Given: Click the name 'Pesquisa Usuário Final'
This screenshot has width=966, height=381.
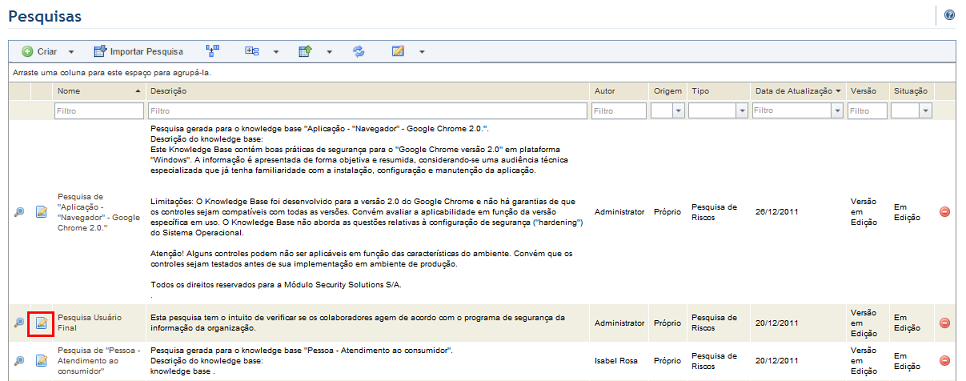Looking at the screenshot, I should [90, 322].
